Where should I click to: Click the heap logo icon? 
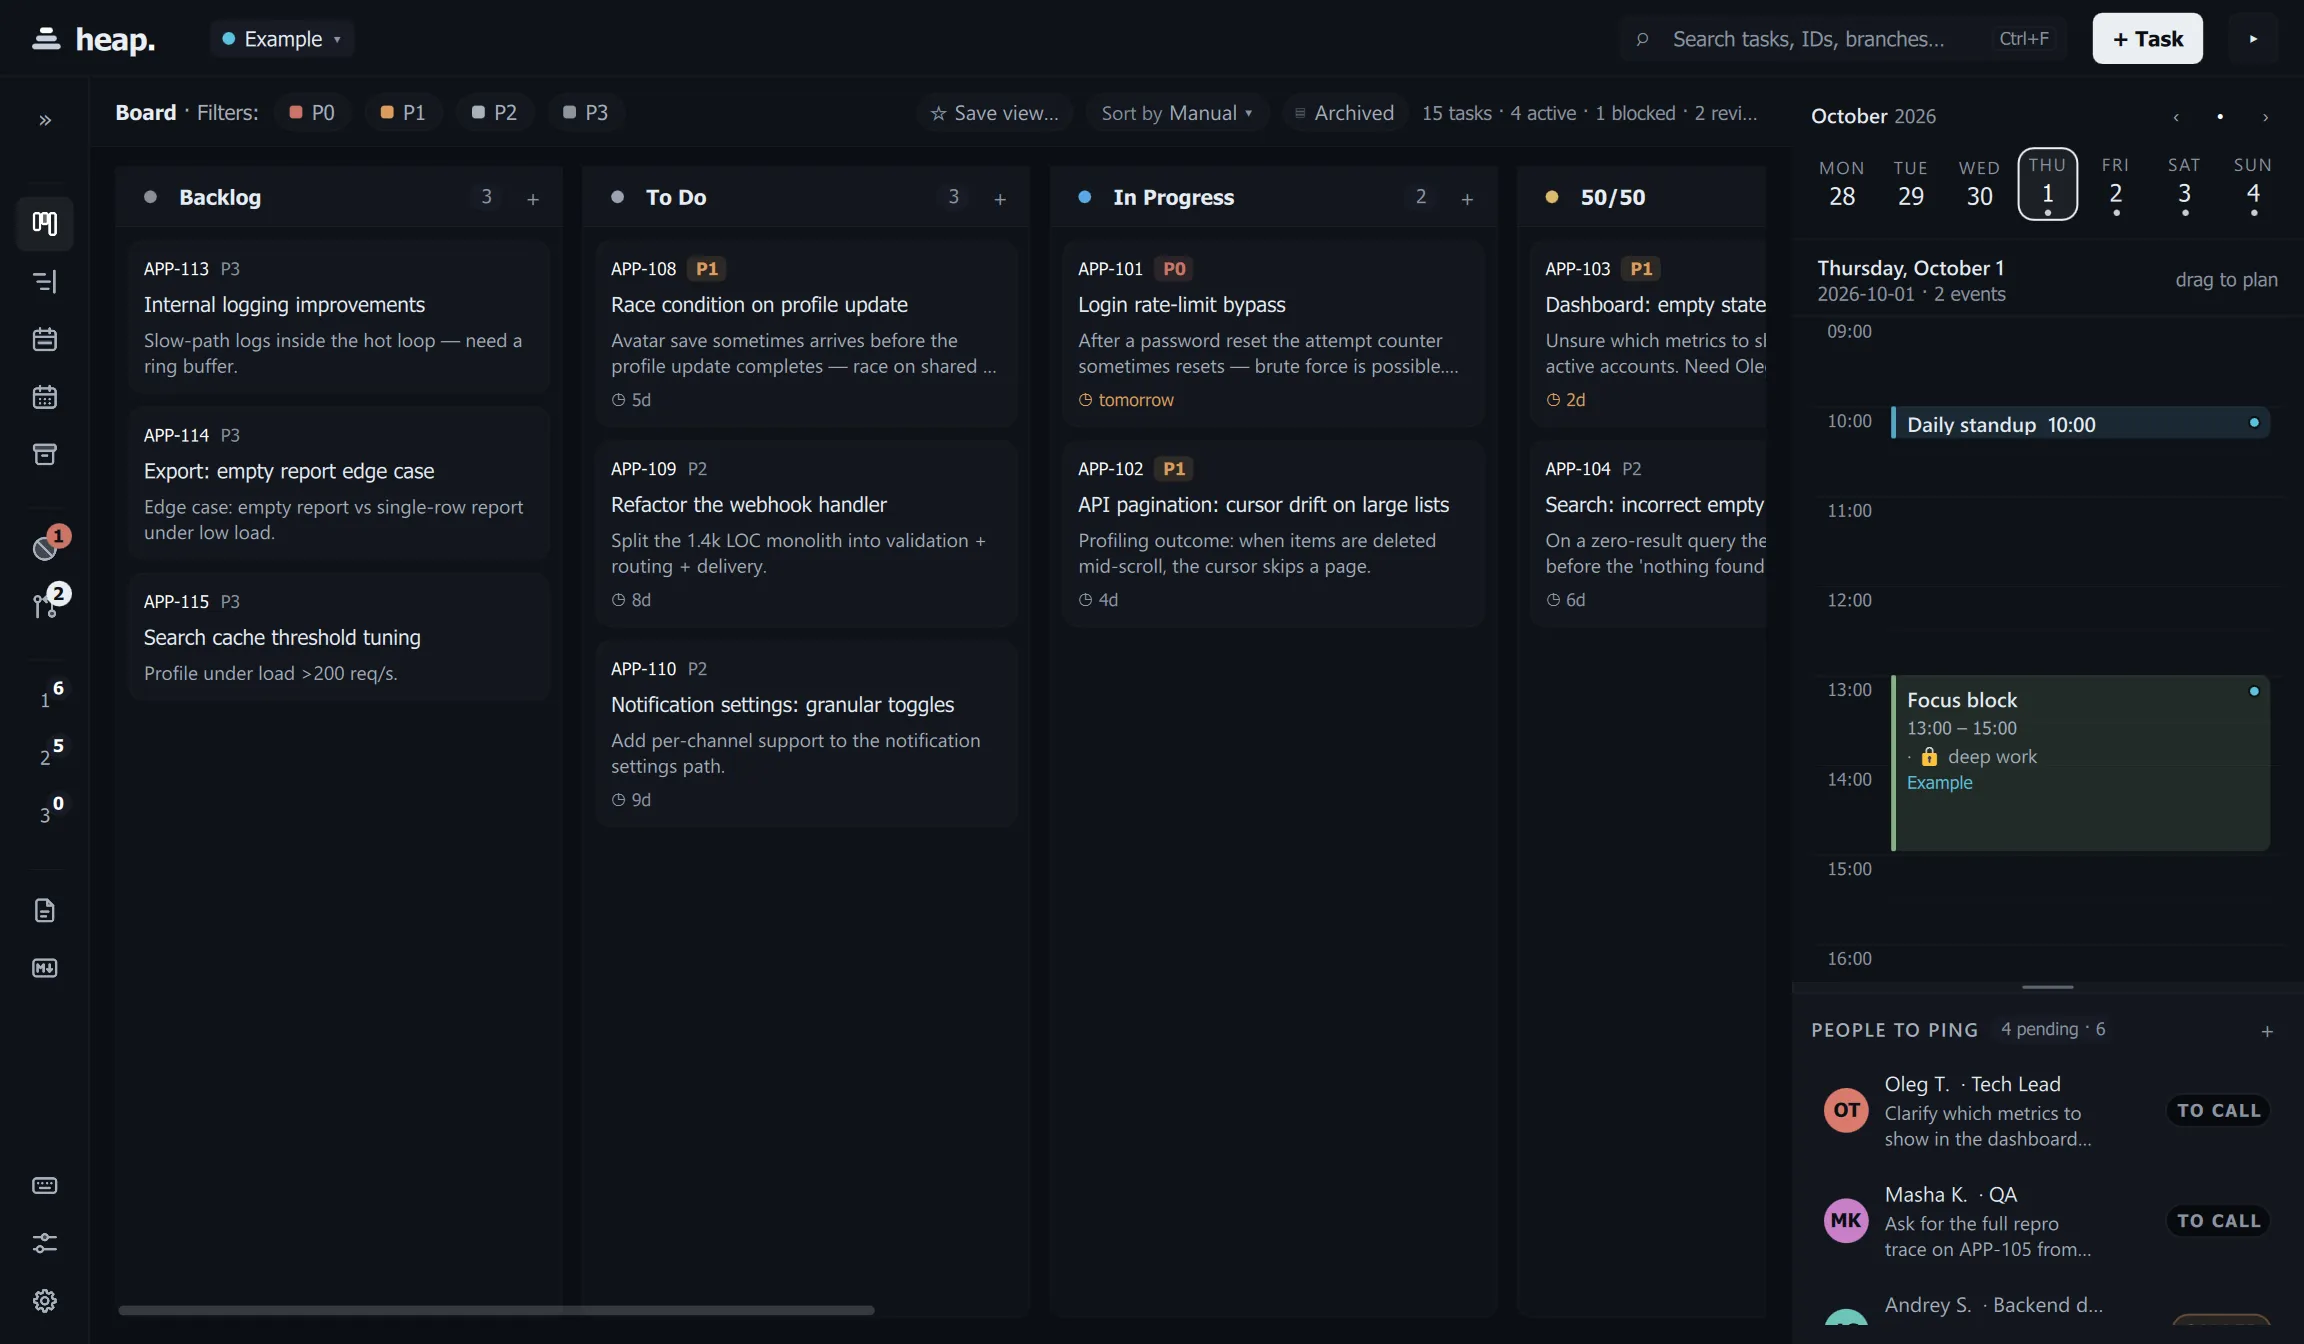[46, 38]
